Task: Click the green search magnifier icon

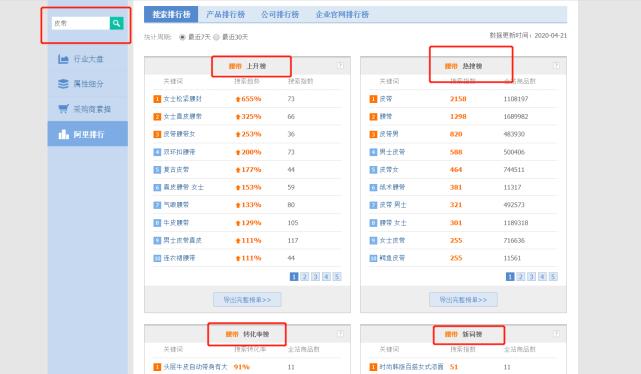Action: point(117,23)
